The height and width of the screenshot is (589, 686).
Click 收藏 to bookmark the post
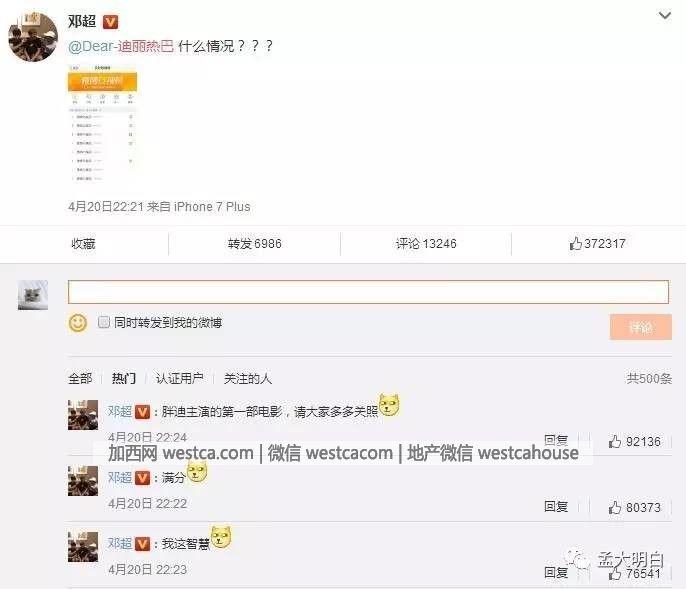(83, 243)
